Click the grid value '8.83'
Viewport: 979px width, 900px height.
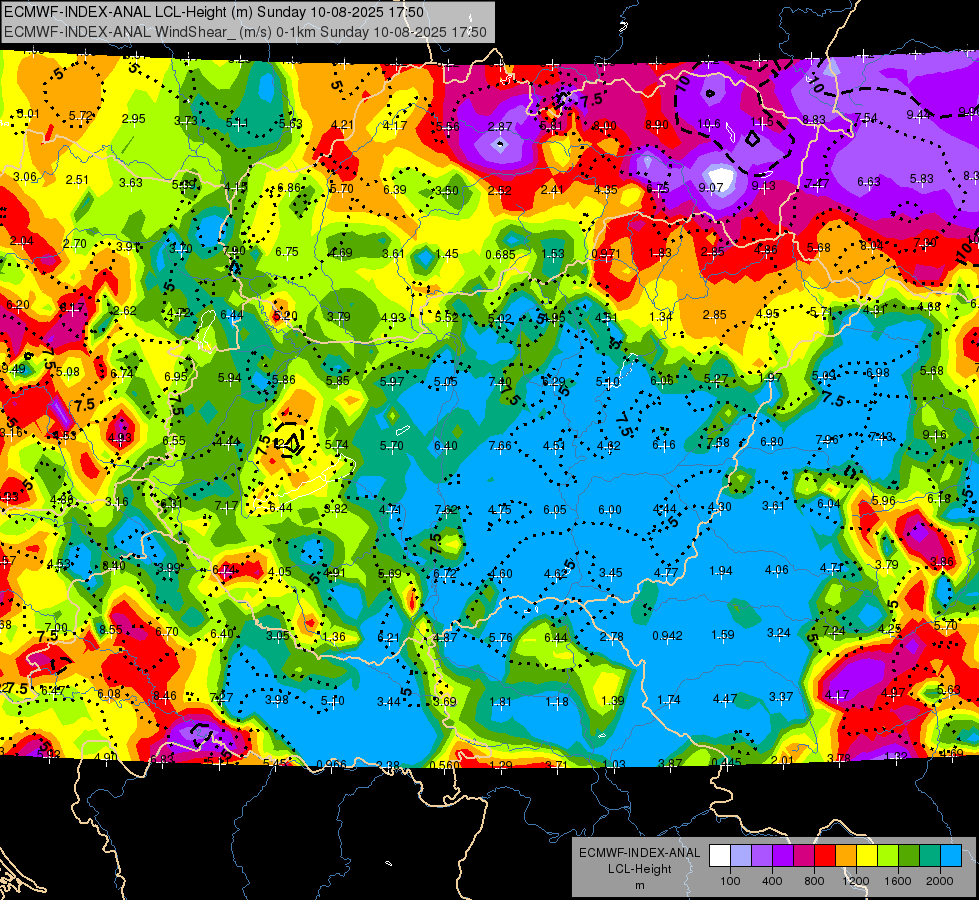814,119
